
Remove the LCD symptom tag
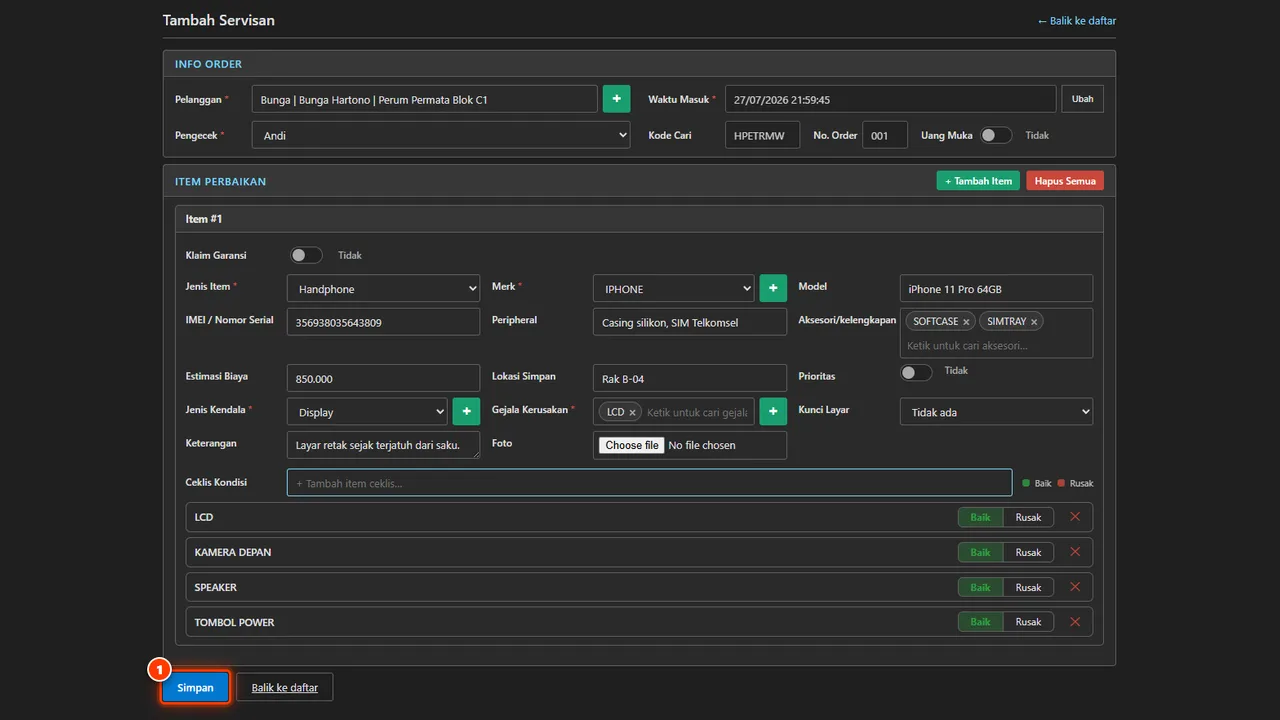[632, 412]
